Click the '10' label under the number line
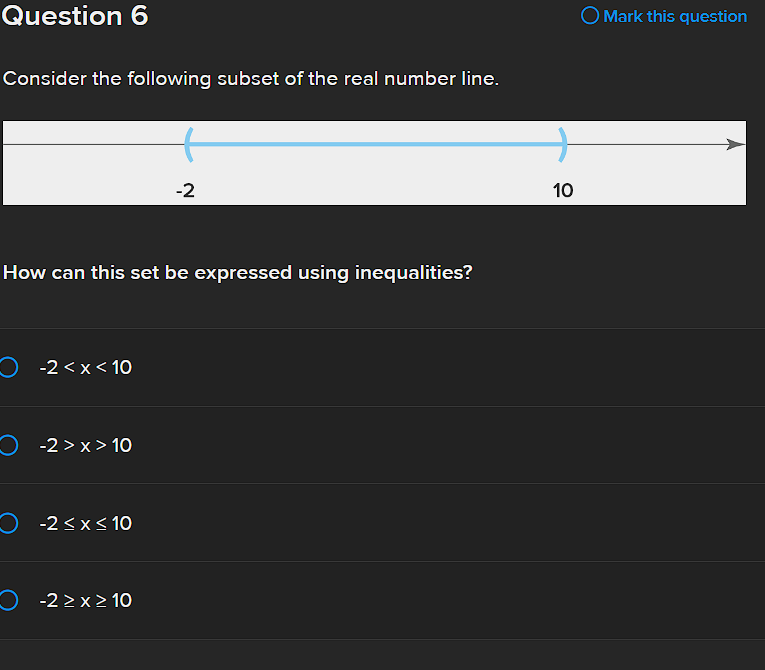 coord(563,190)
